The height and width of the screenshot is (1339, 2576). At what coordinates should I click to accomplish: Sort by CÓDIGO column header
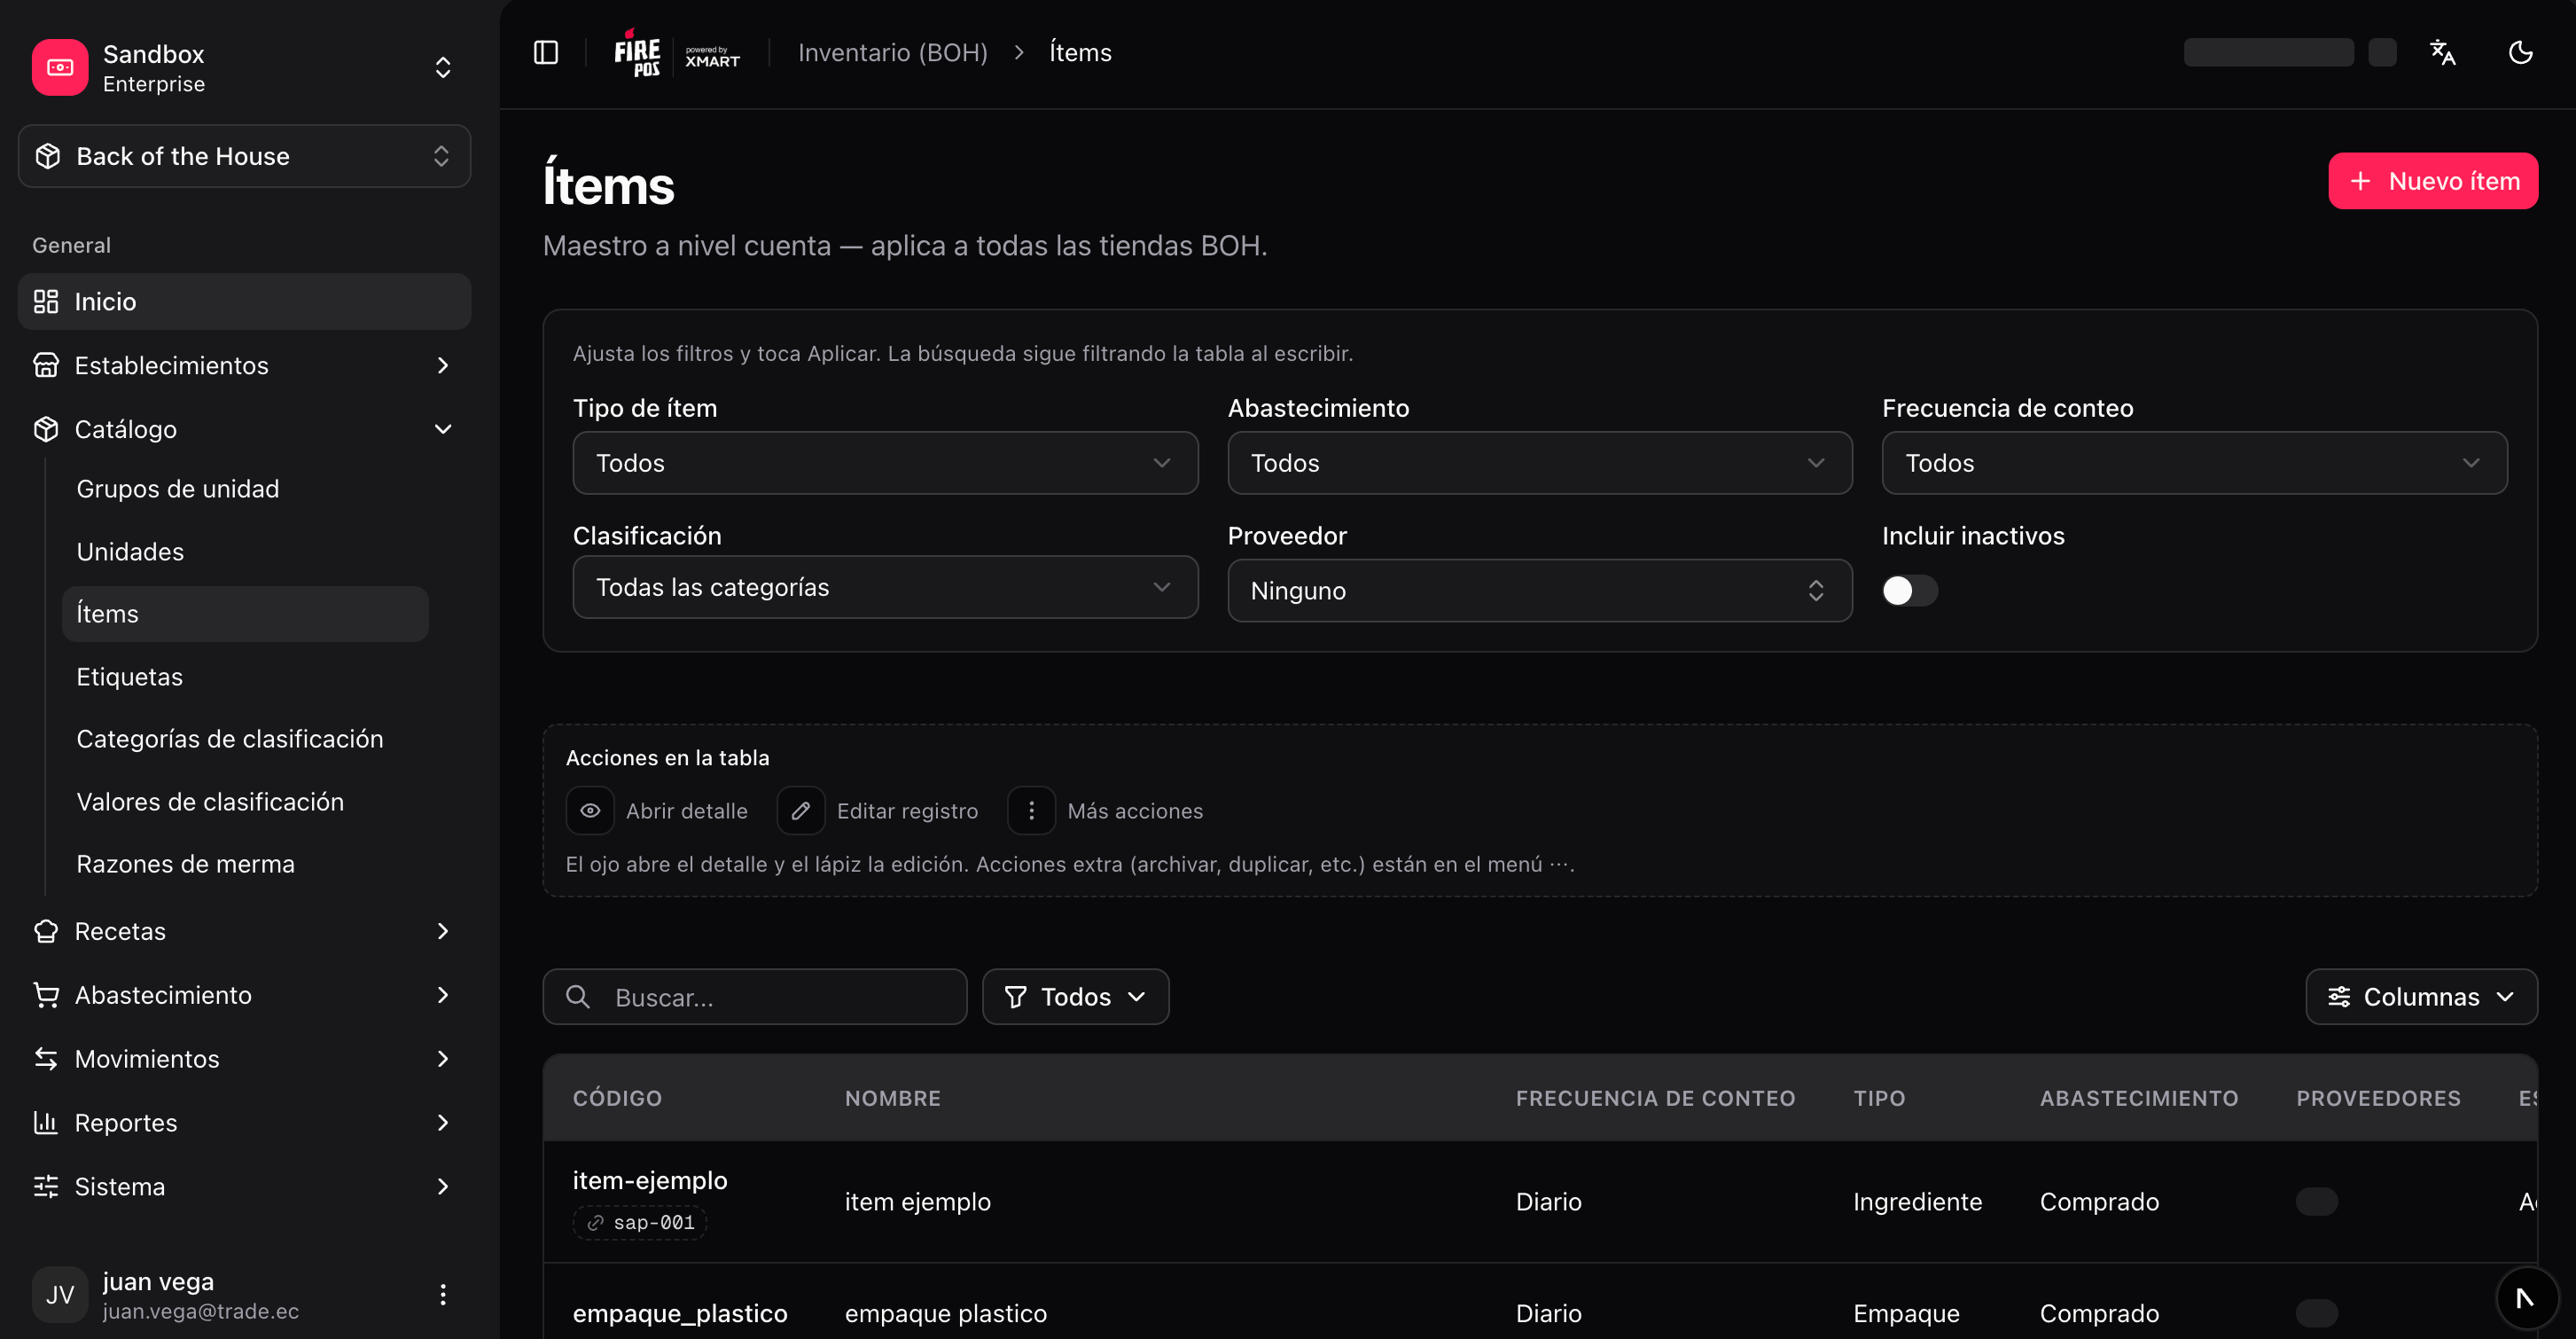coord(617,1097)
